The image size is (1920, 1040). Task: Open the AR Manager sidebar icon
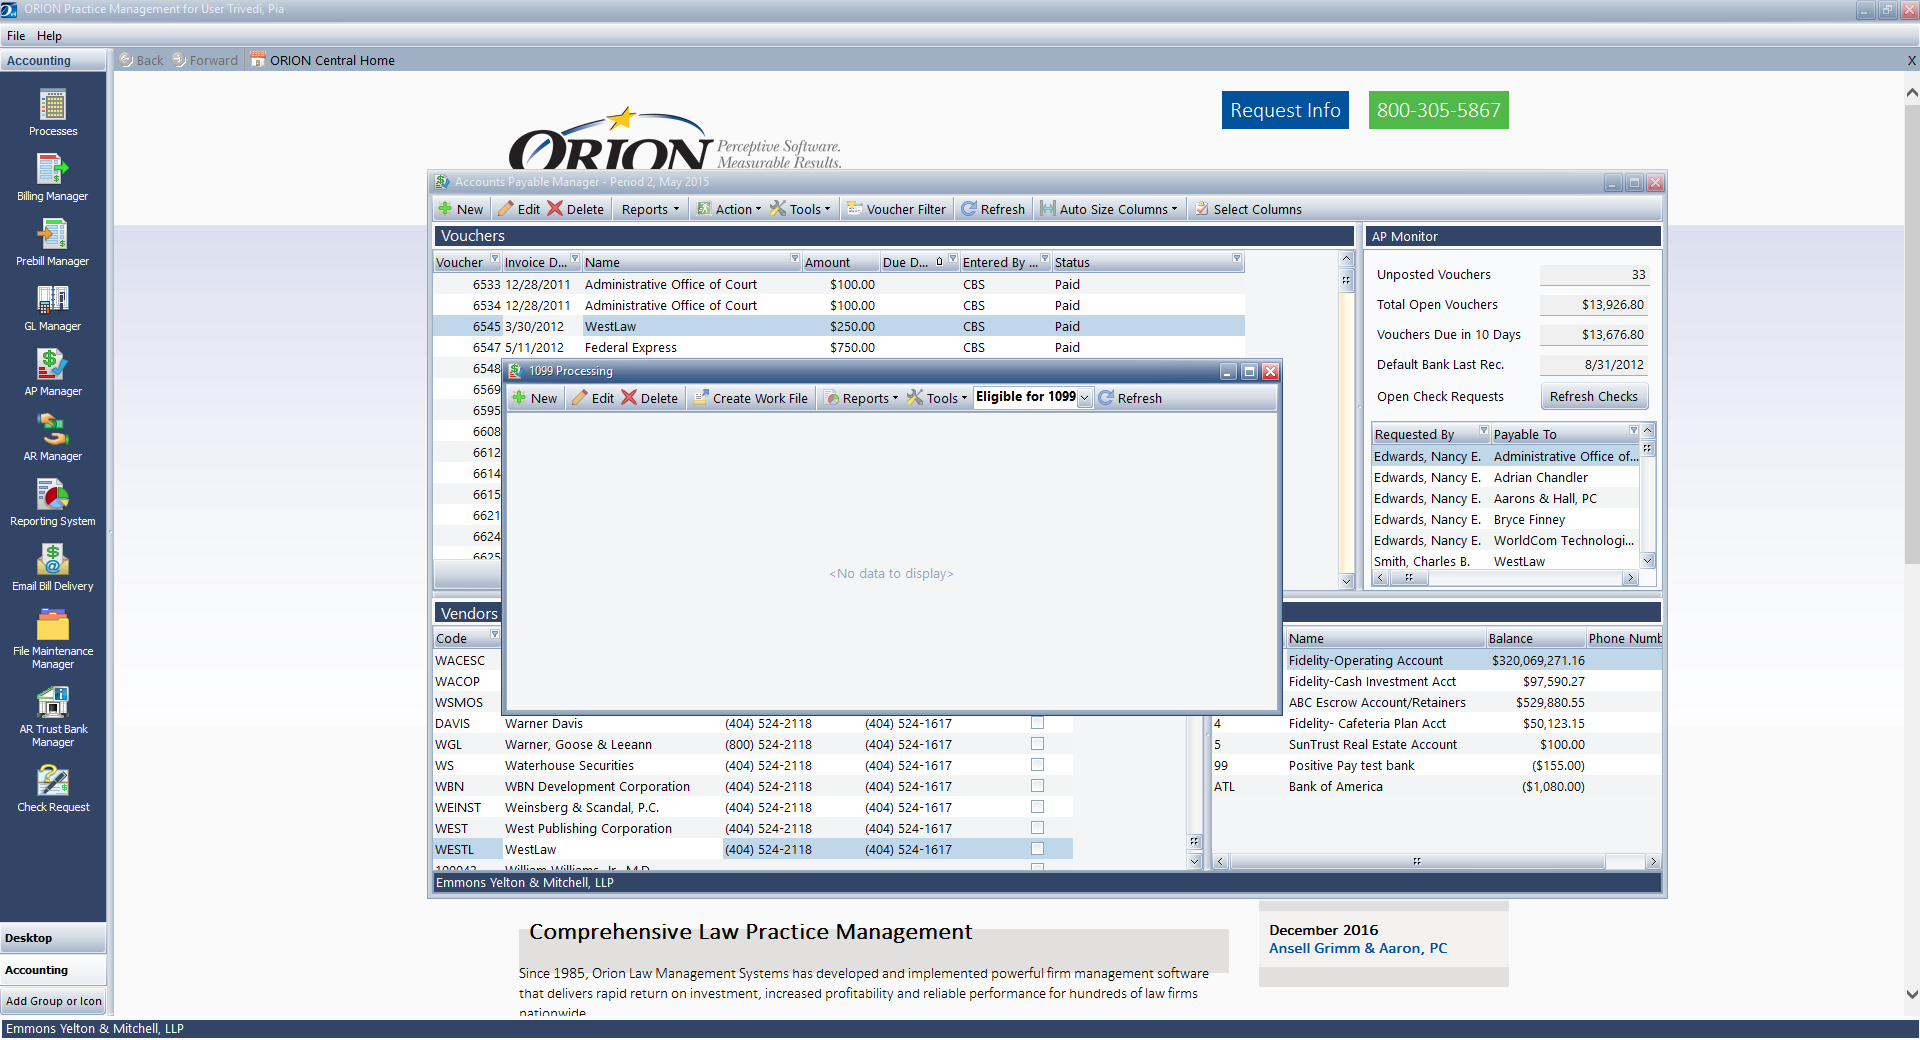[x=53, y=437]
